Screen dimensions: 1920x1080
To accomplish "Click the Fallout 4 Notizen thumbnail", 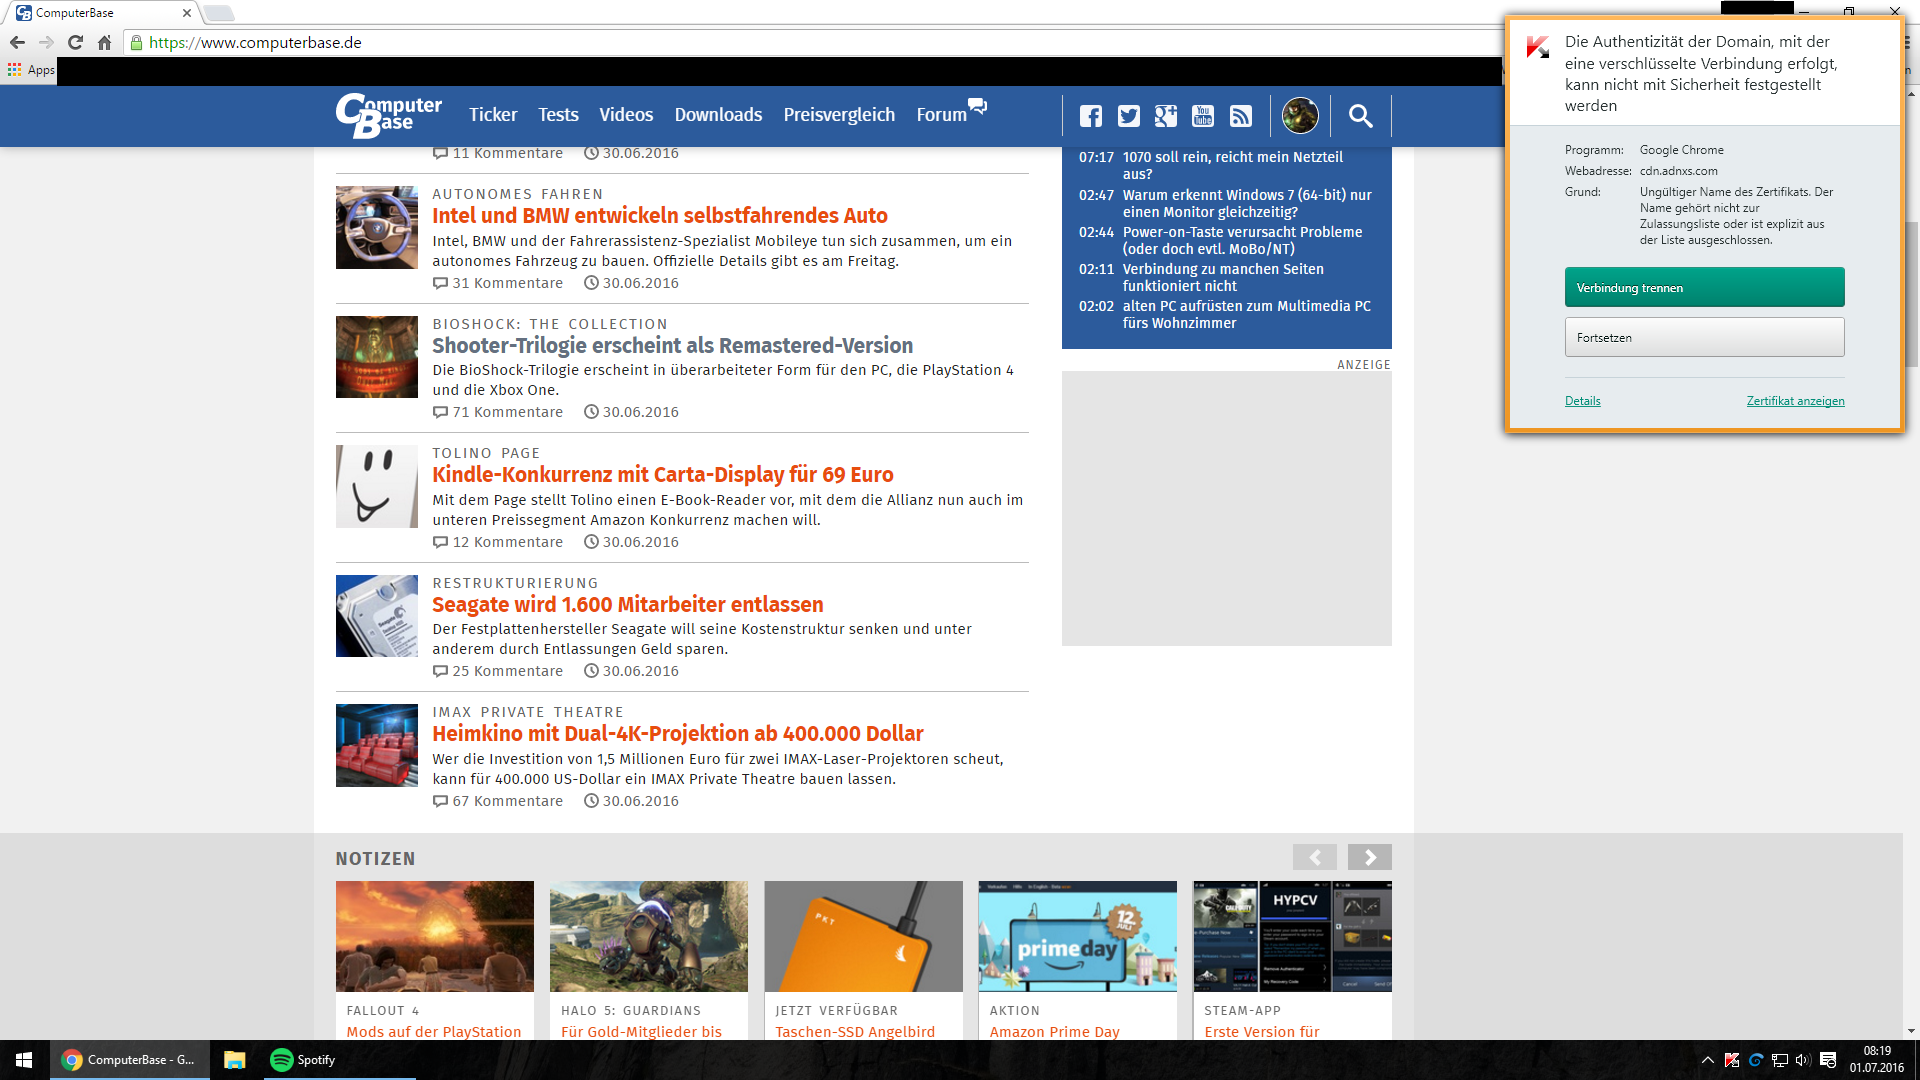I will [x=434, y=936].
